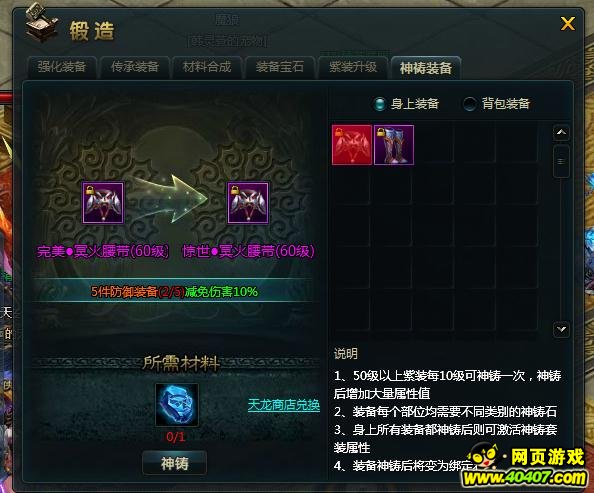The width and height of the screenshot is (594, 493).
Task: Select the purple boots equipment icon
Action: 394,145
